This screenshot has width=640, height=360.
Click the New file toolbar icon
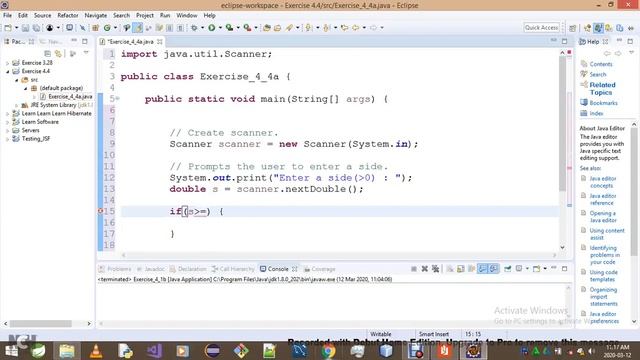click(x=8, y=28)
